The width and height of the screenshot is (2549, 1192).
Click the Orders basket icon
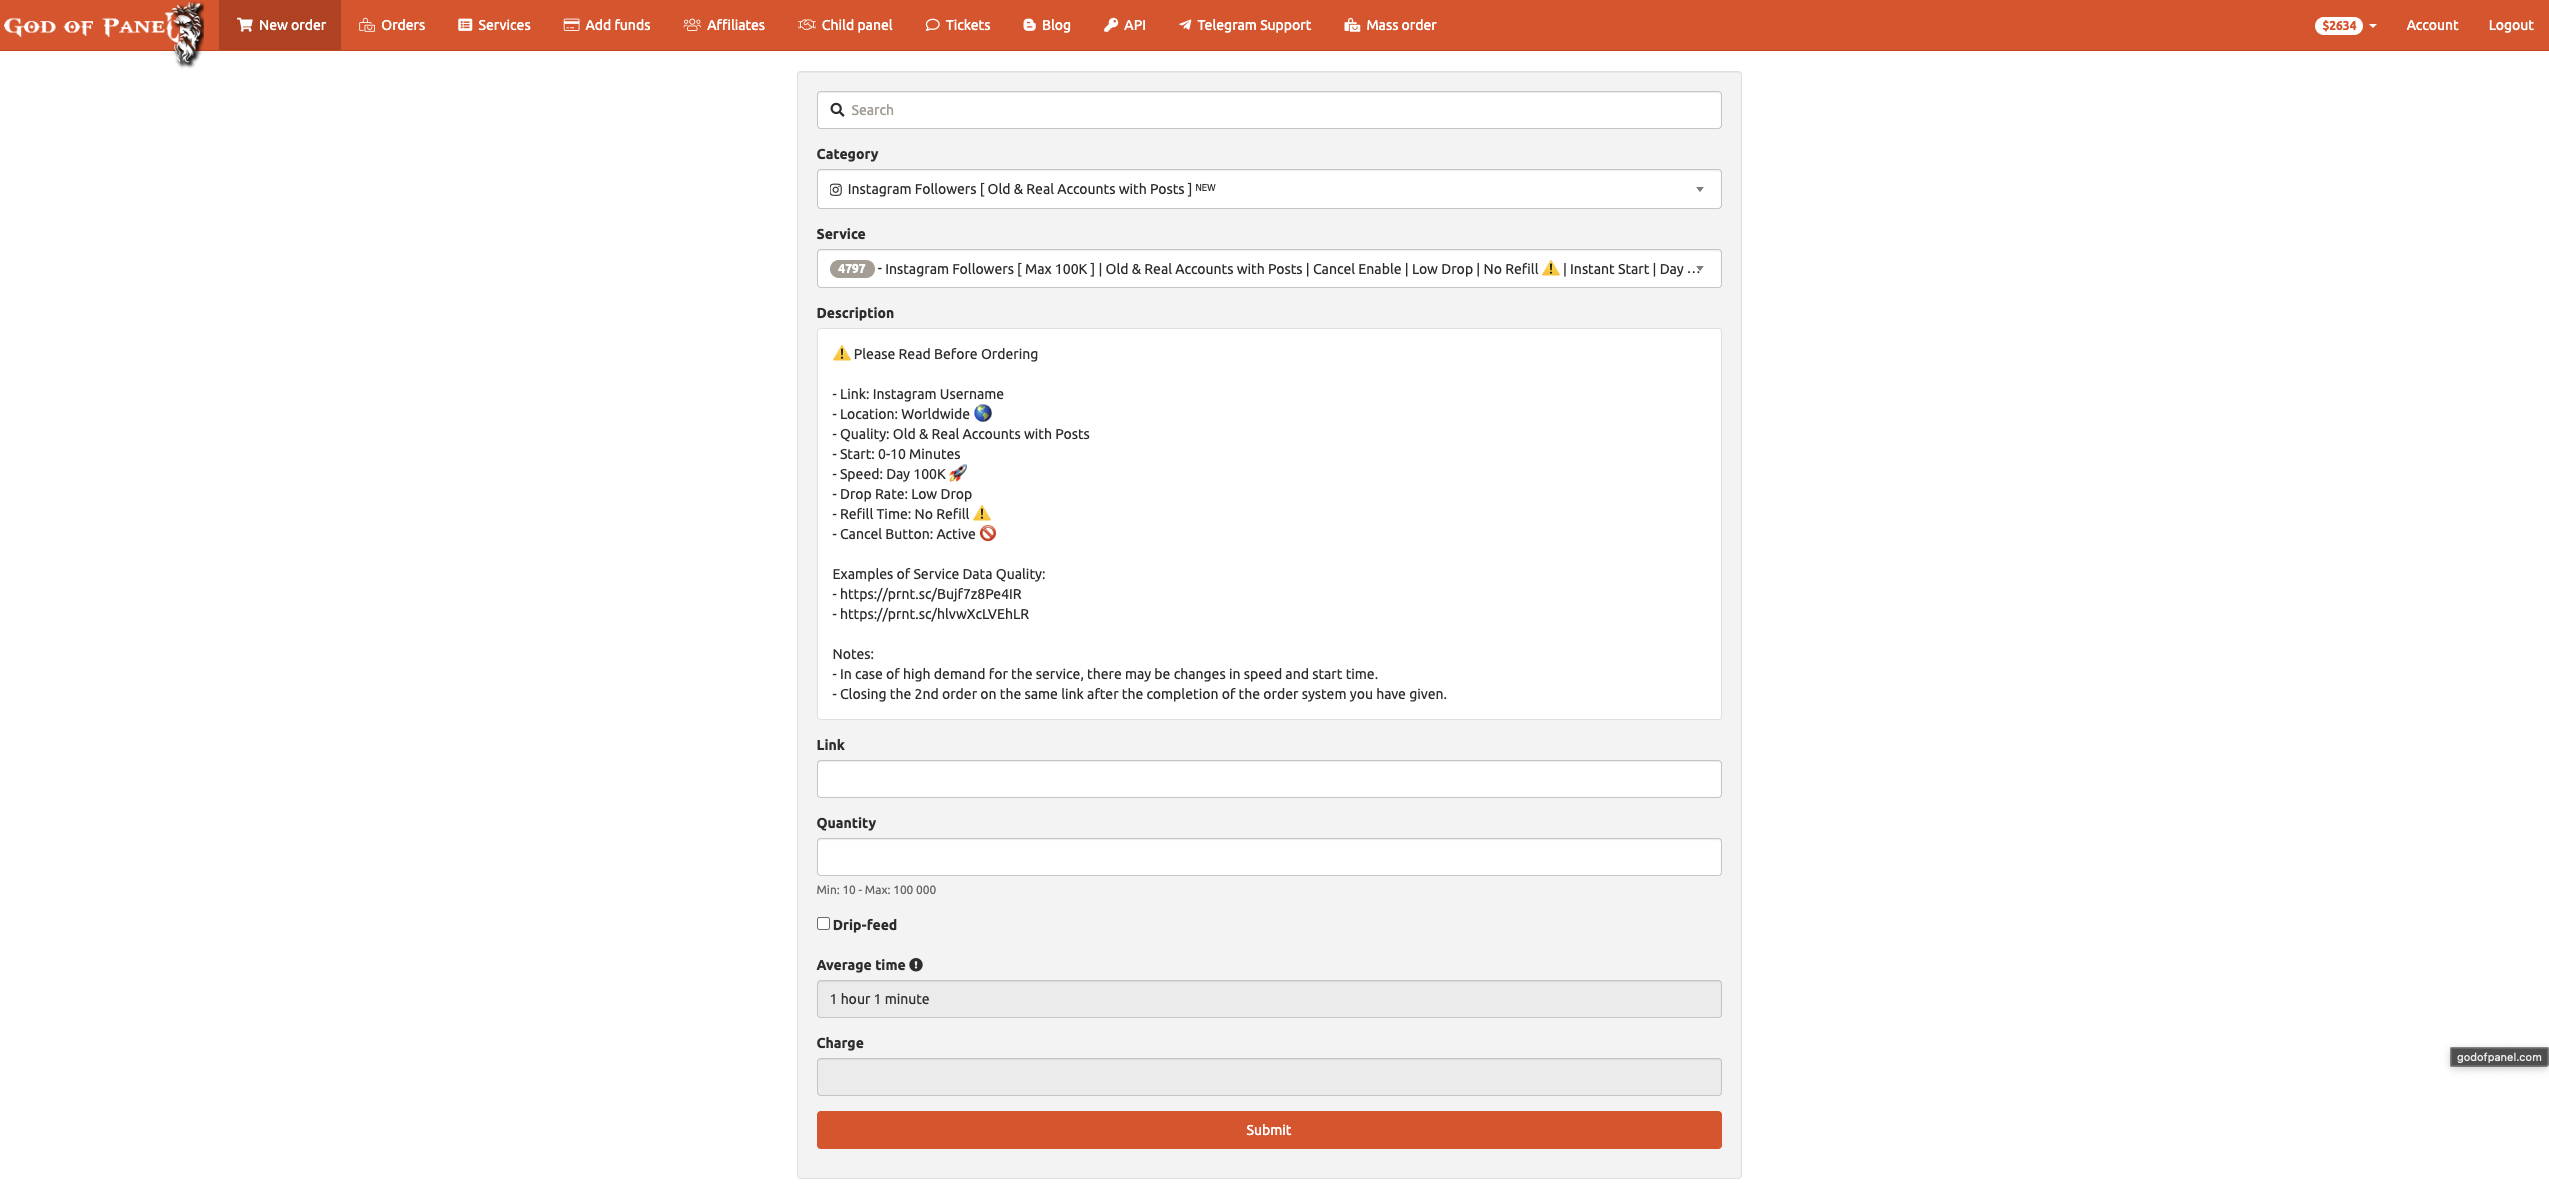367,25
